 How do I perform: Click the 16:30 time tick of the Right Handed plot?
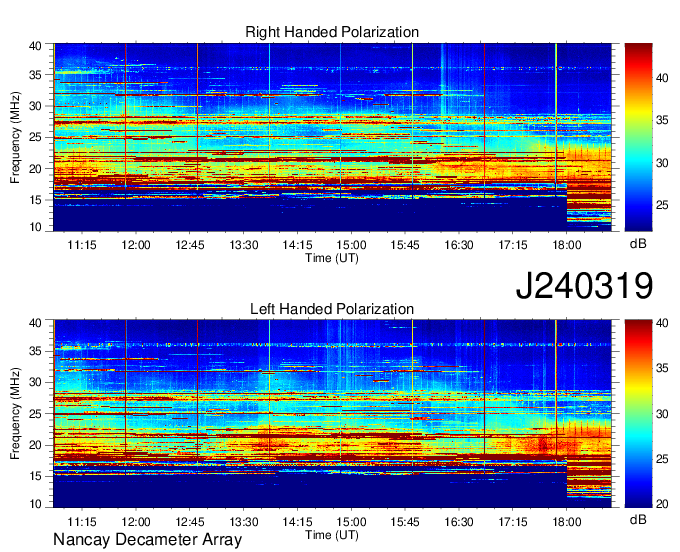(x=459, y=245)
